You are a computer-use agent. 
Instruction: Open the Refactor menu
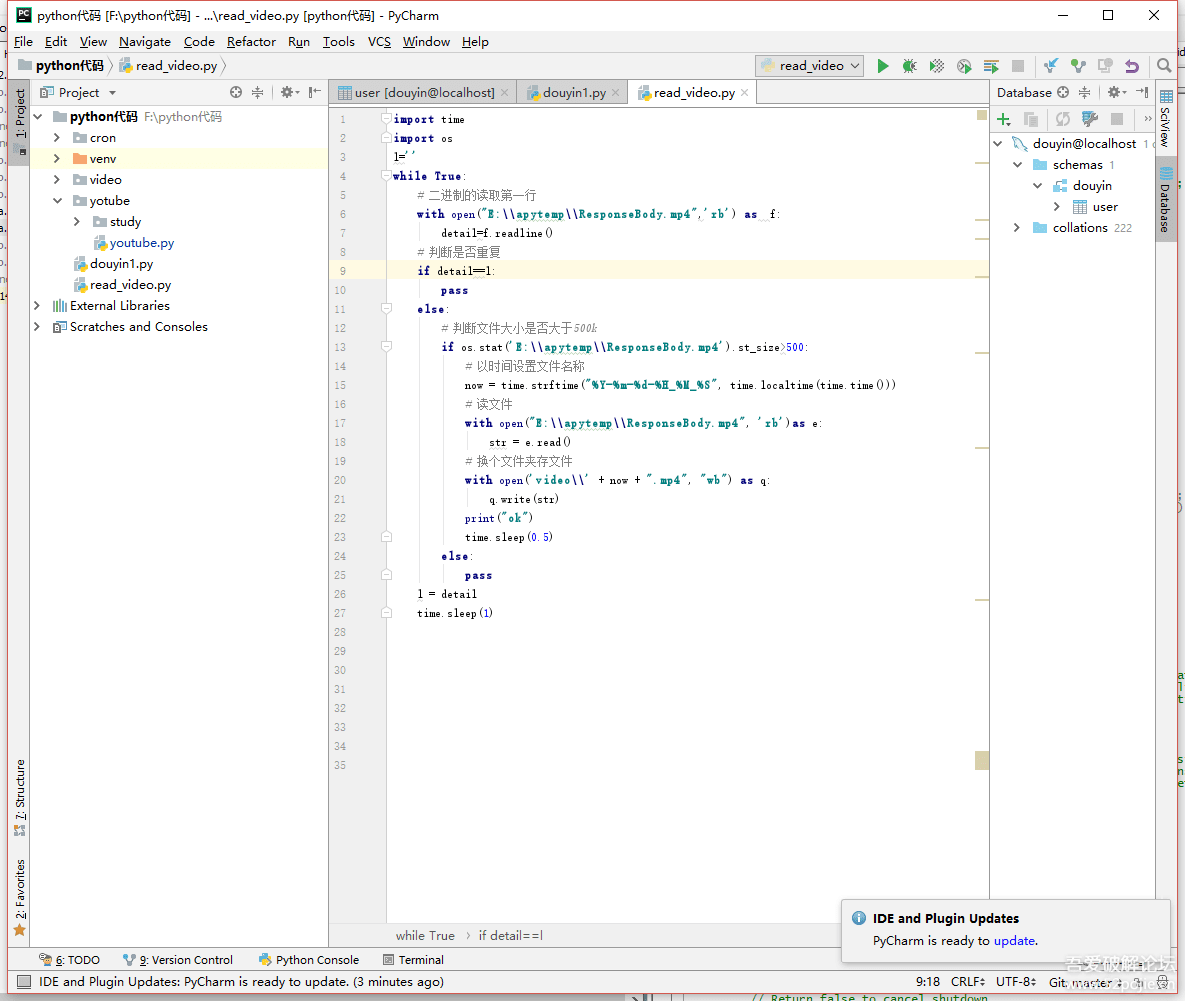point(251,42)
